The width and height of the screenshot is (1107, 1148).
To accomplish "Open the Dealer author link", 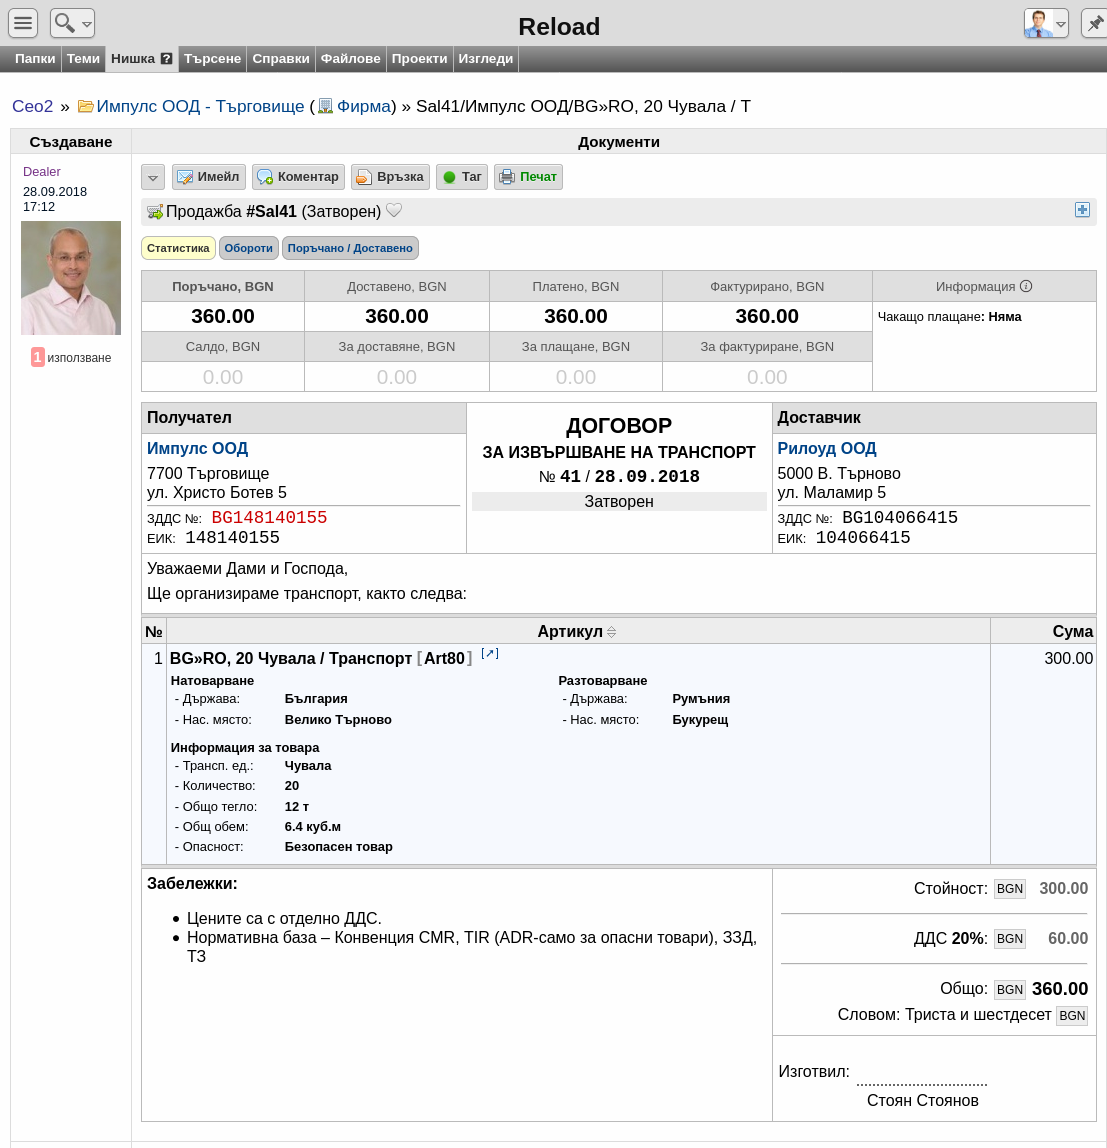I will click(x=42, y=171).
